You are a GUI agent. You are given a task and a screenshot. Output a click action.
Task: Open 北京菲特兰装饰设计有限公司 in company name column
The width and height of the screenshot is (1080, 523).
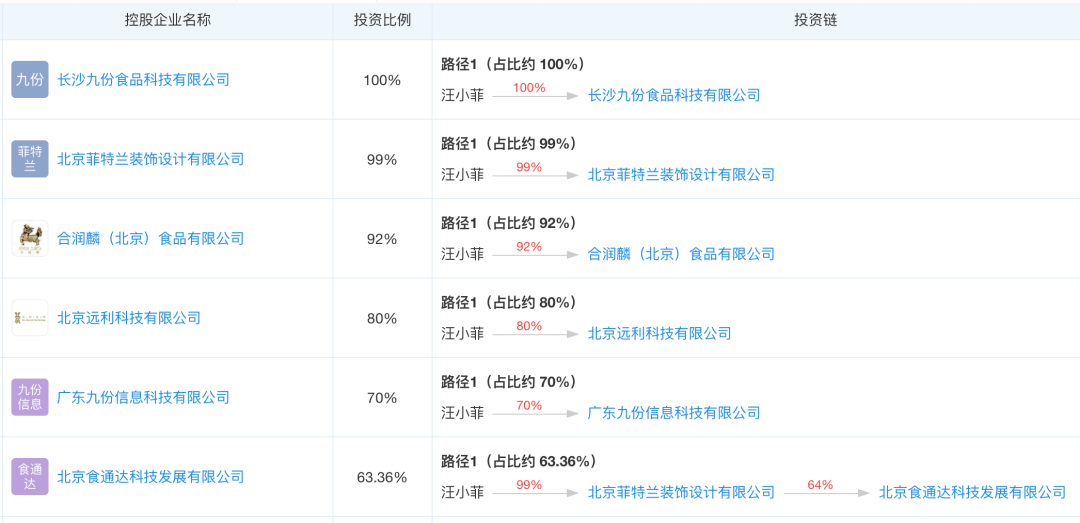pyautogui.click(x=150, y=159)
